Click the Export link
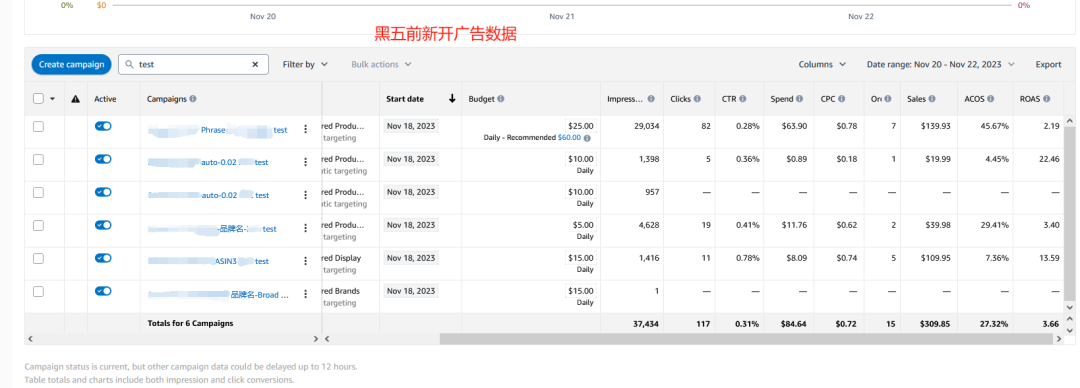The height and width of the screenshot is (388, 1080). click(x=1048, y=64)
